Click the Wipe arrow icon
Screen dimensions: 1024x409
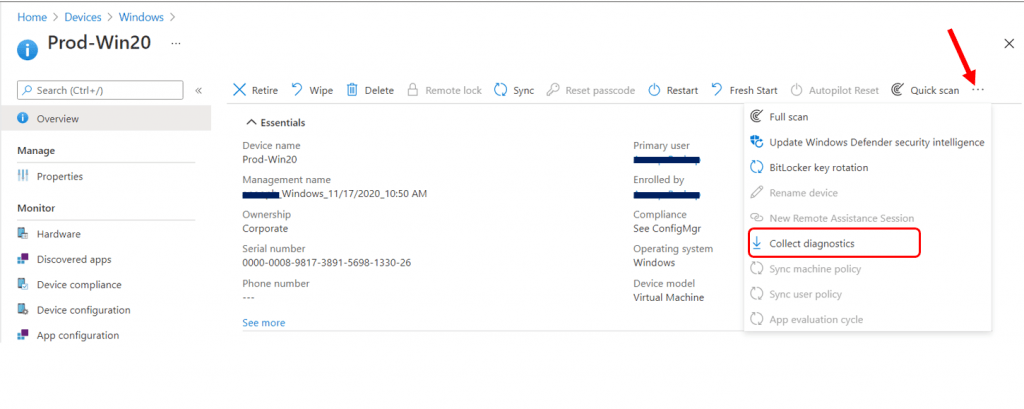click(x=297, y=90)
